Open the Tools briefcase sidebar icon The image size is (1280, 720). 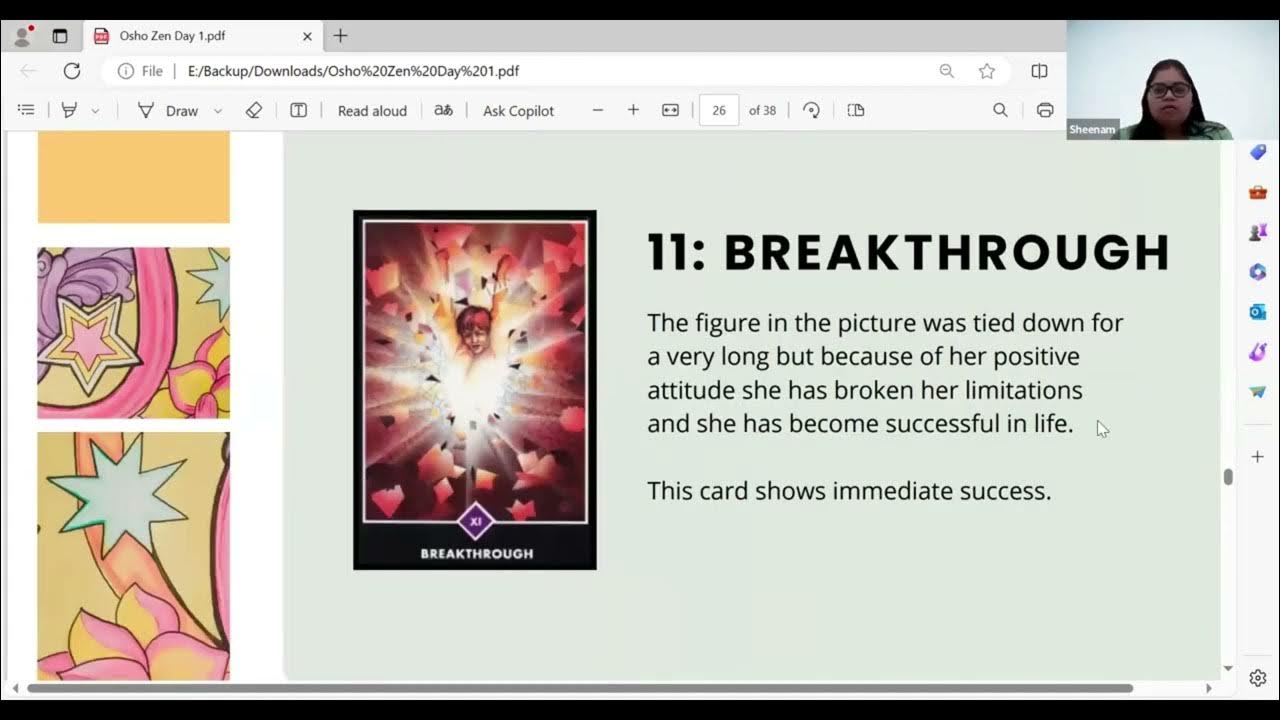[1258, 192]
